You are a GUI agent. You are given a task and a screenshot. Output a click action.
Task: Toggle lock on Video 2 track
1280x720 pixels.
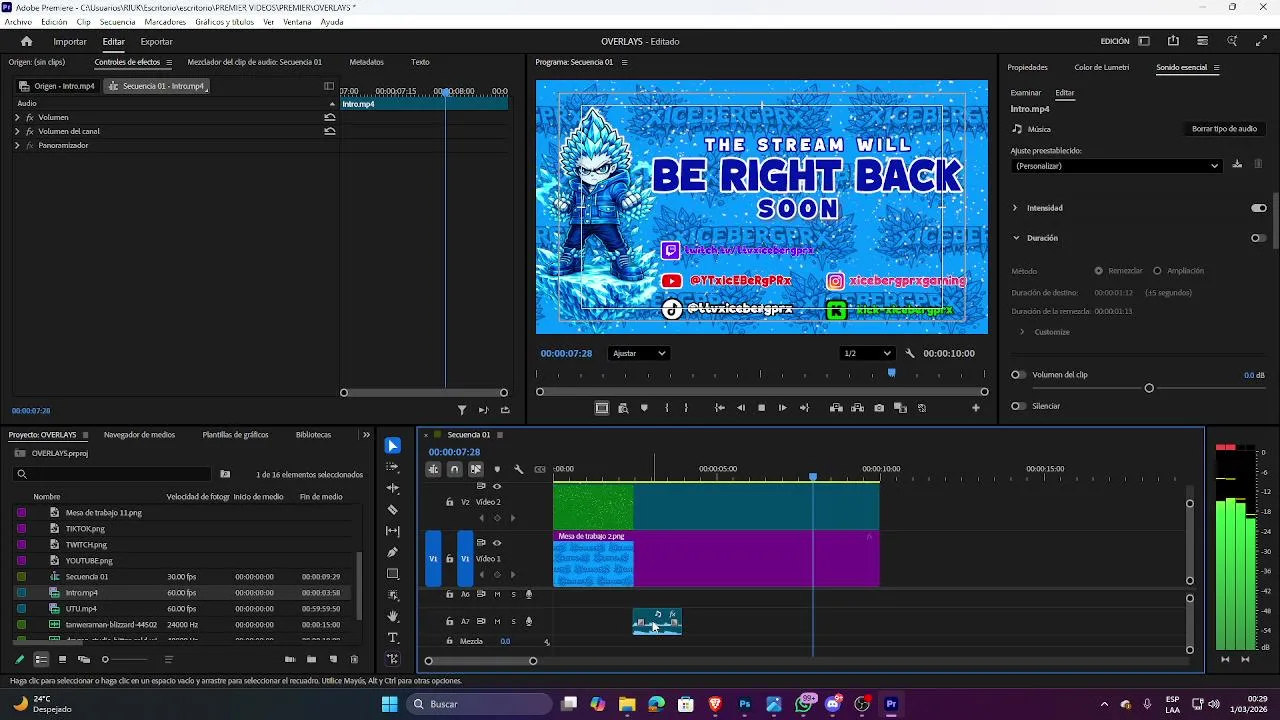[450, 502]
